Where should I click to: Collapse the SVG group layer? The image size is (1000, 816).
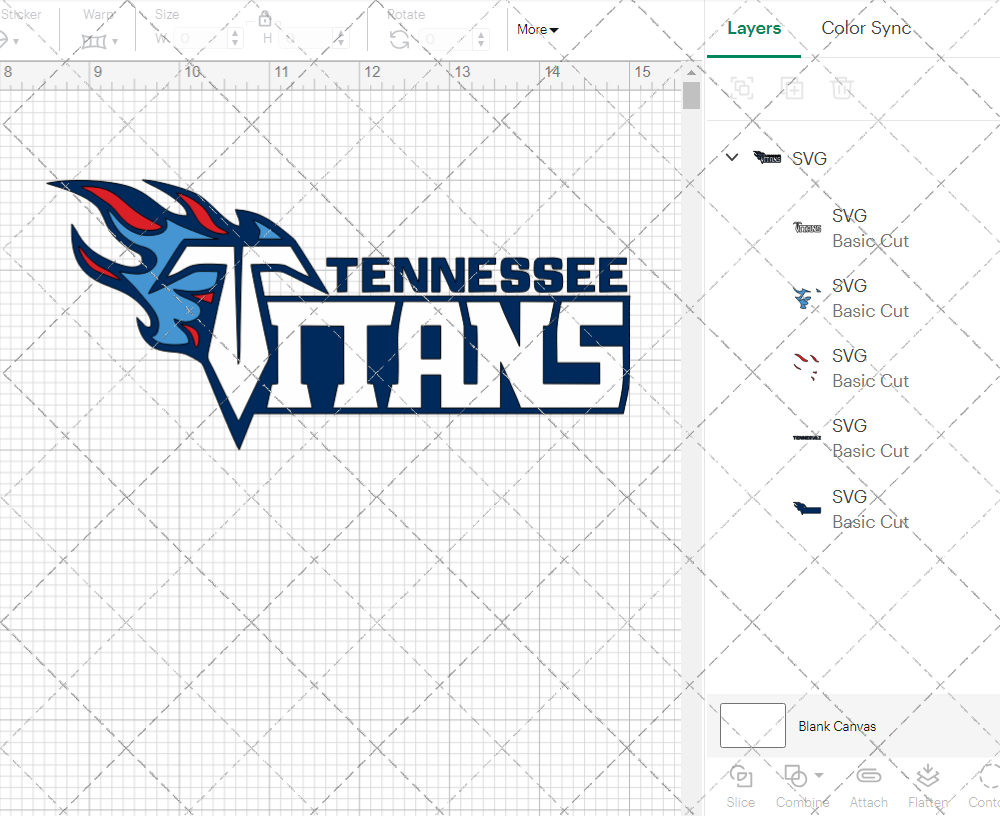732,157
